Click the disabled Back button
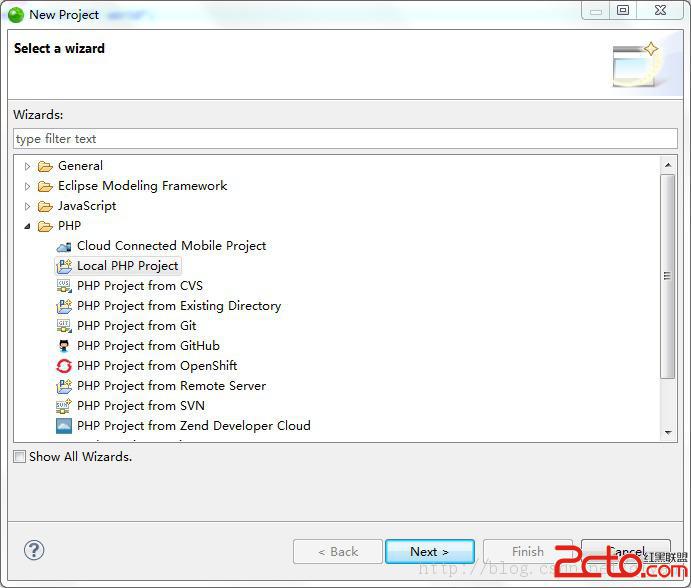This screenshot has height=588, width=691. pyautogui.click(x=338, y=551)
